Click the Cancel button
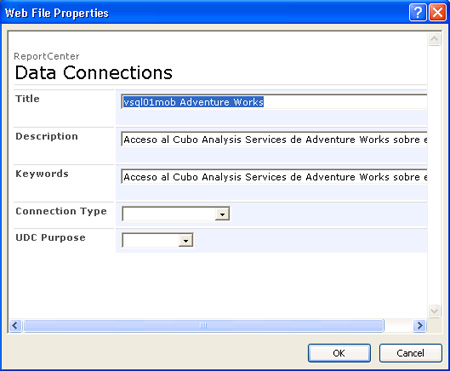Image resolution: width=450 pixels, height=371 pixels. pos(410,353)
